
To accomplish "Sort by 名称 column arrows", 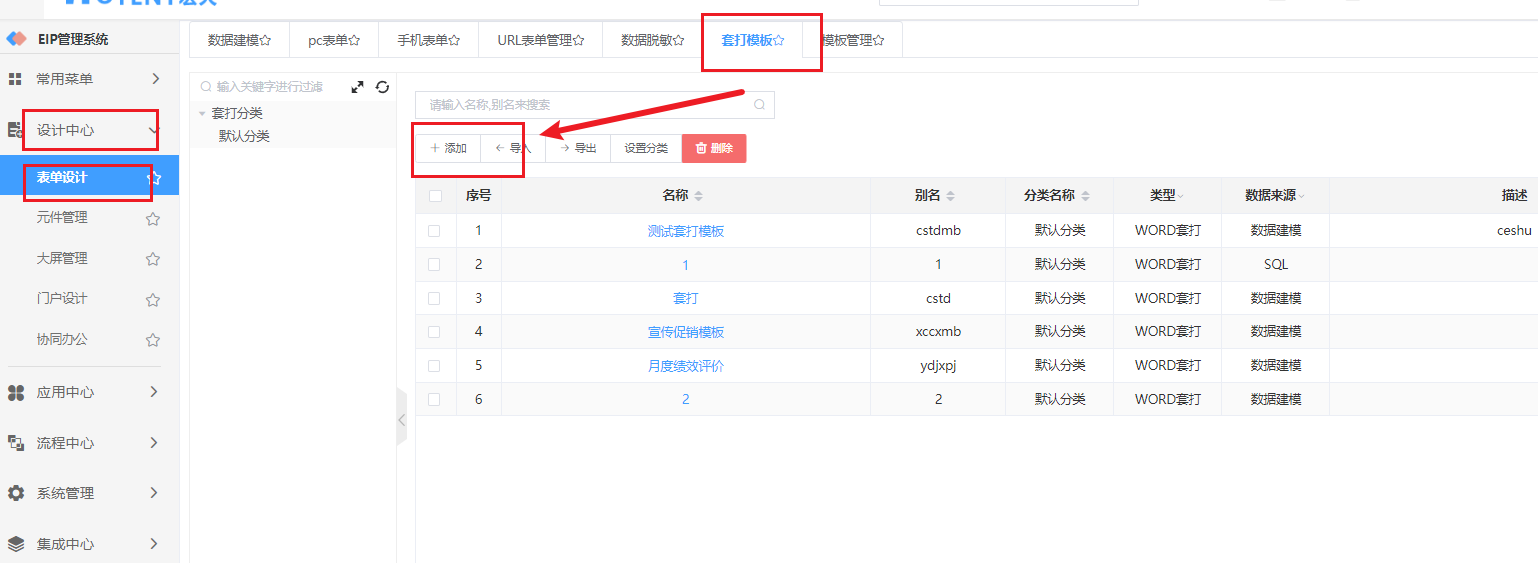I will pyautogui.click(x=699, y=196).
